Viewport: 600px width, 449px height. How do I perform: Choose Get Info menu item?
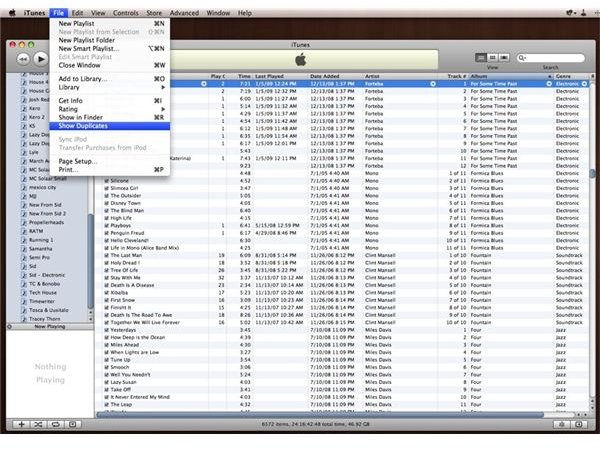pyautogui.click(x=109, y=101)
